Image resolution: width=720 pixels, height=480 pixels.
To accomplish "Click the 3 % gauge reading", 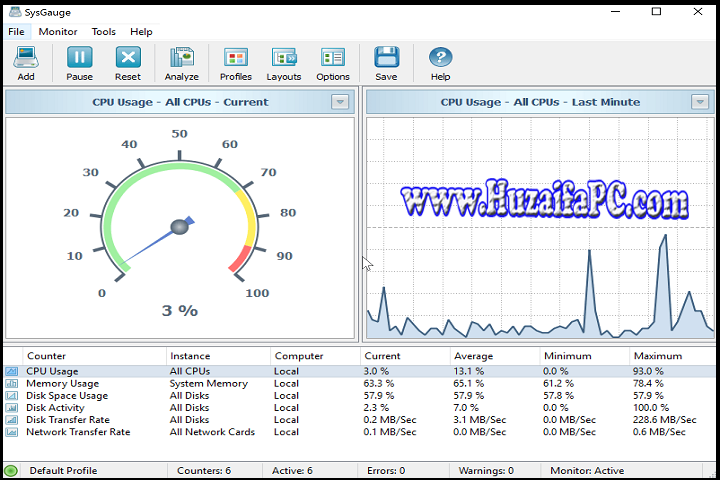I will pos(180,311).
